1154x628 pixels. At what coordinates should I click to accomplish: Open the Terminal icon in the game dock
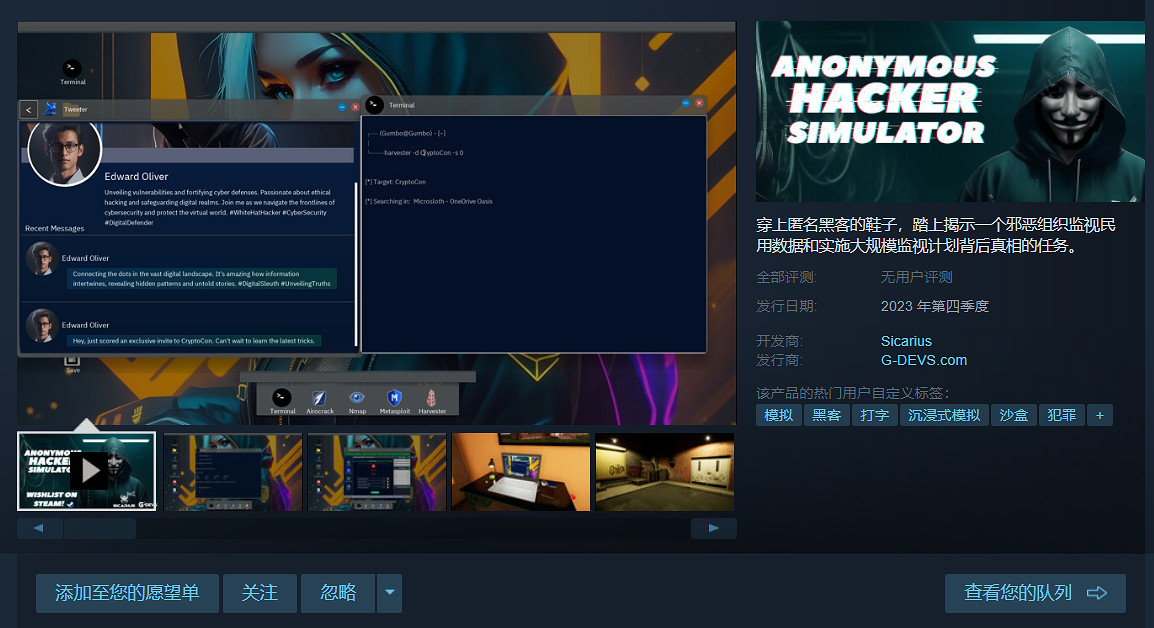pyautogui.click(x=281, y=399)
